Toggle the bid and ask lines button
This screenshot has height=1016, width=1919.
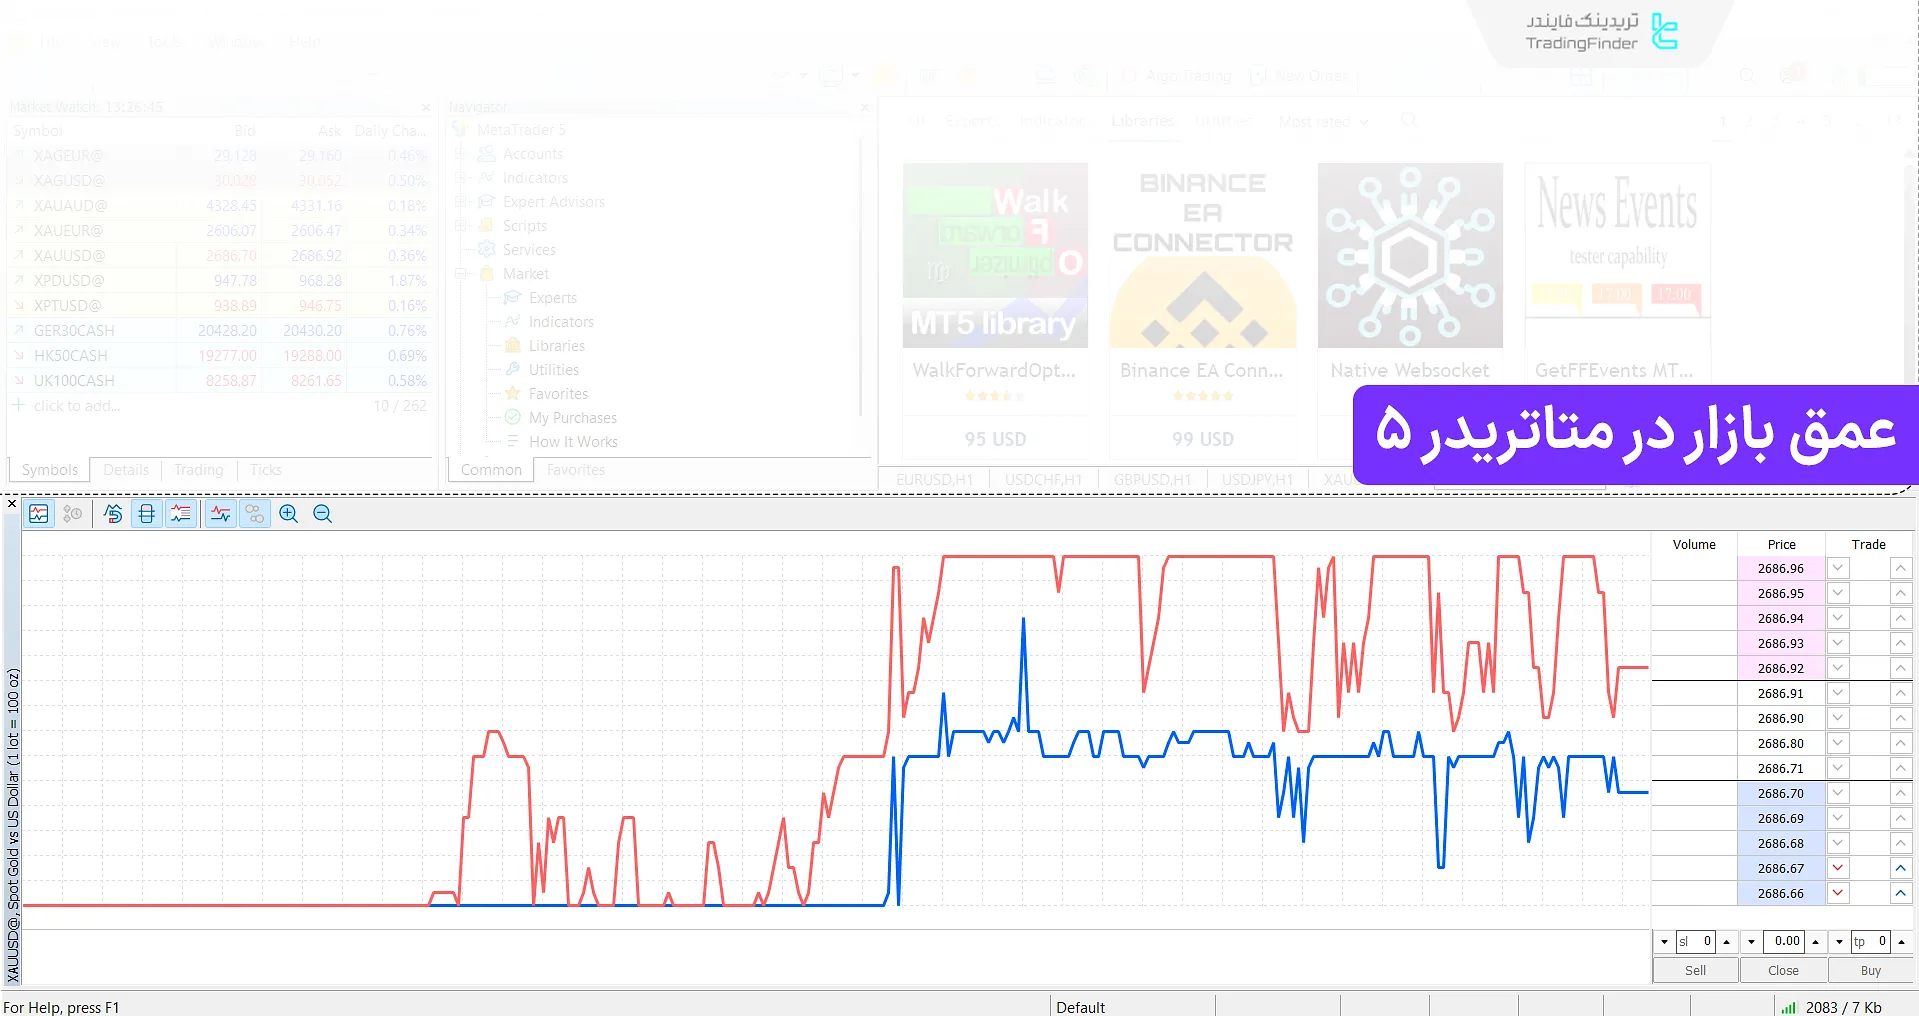pyautogui.click(x=221, y=514)
